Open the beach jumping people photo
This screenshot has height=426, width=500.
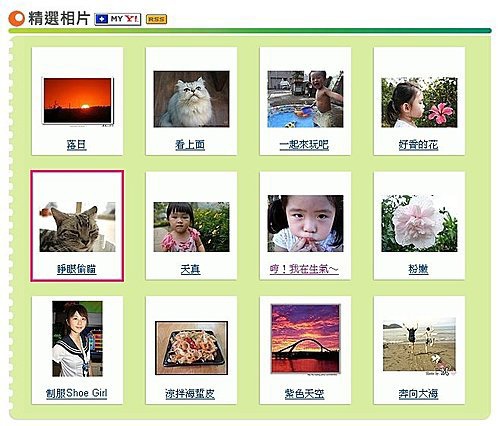(419, 345)
